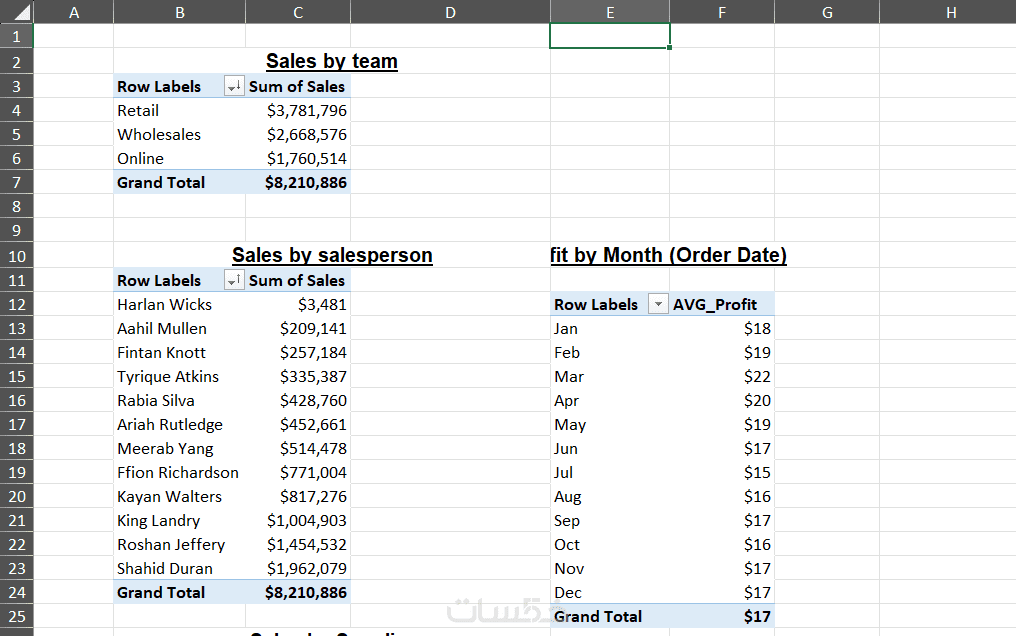Click the Sales by team title cell
The image size is (1016, 636).
pyautogui.click(x=331, y=62)
